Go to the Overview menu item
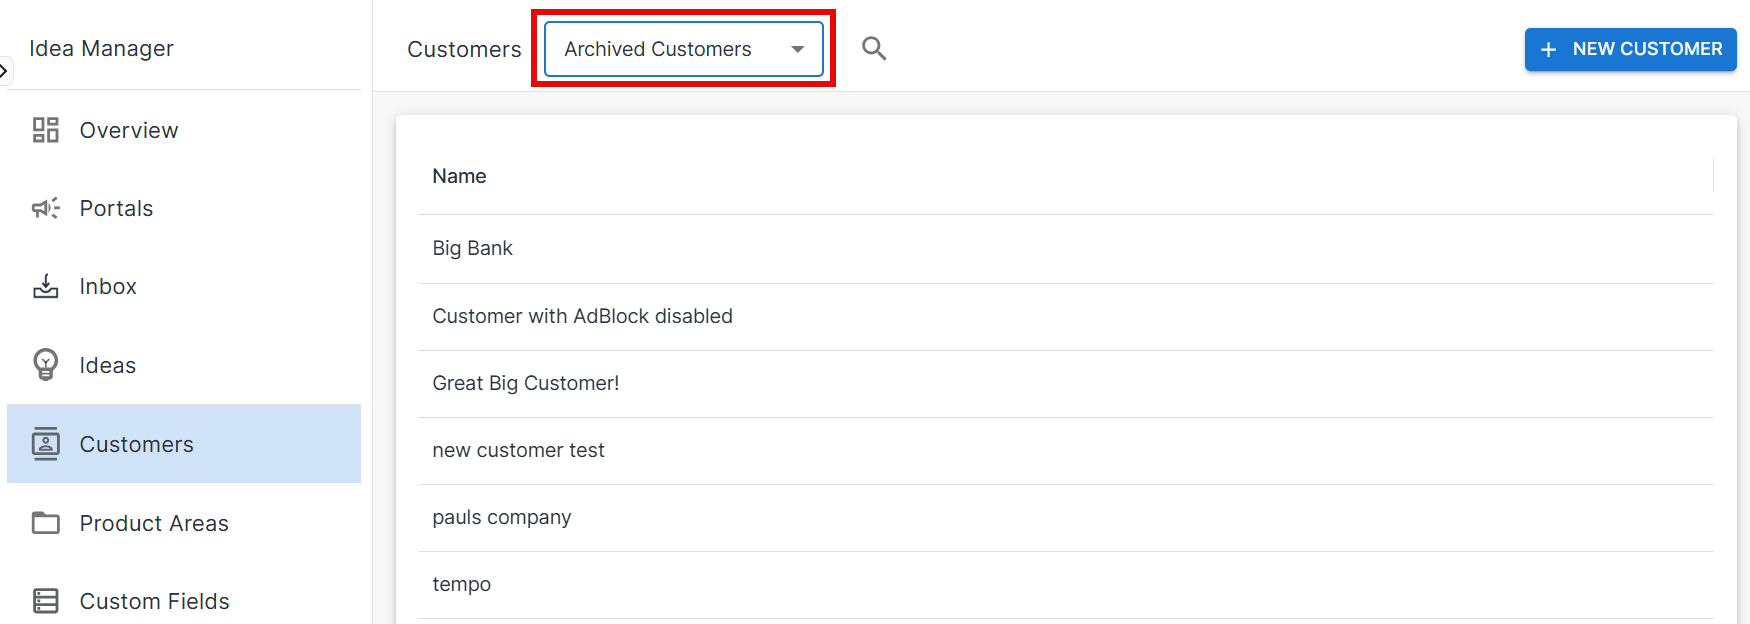 point(129,130)
